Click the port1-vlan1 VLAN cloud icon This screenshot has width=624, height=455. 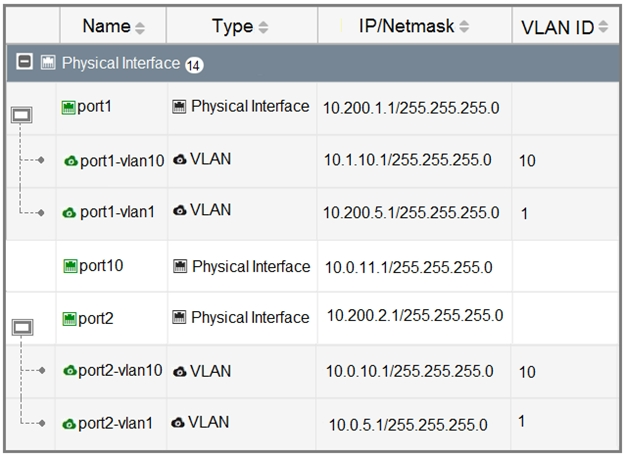click(70, 213)
